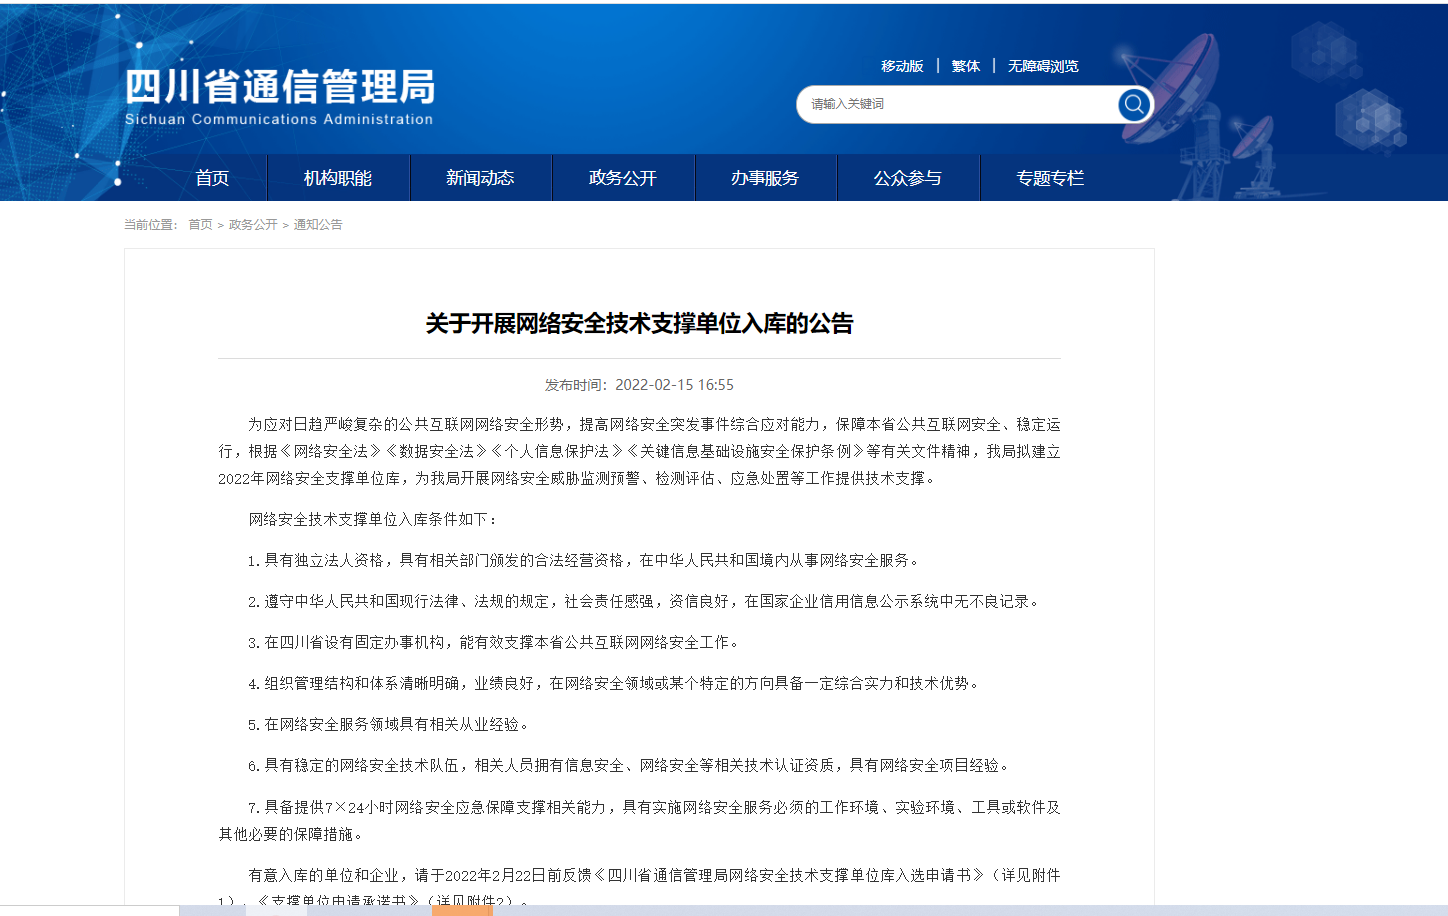Open the 专题专栏 navigation menu
Viewport: 1448px width, 916px height.
pos(1050,178)
